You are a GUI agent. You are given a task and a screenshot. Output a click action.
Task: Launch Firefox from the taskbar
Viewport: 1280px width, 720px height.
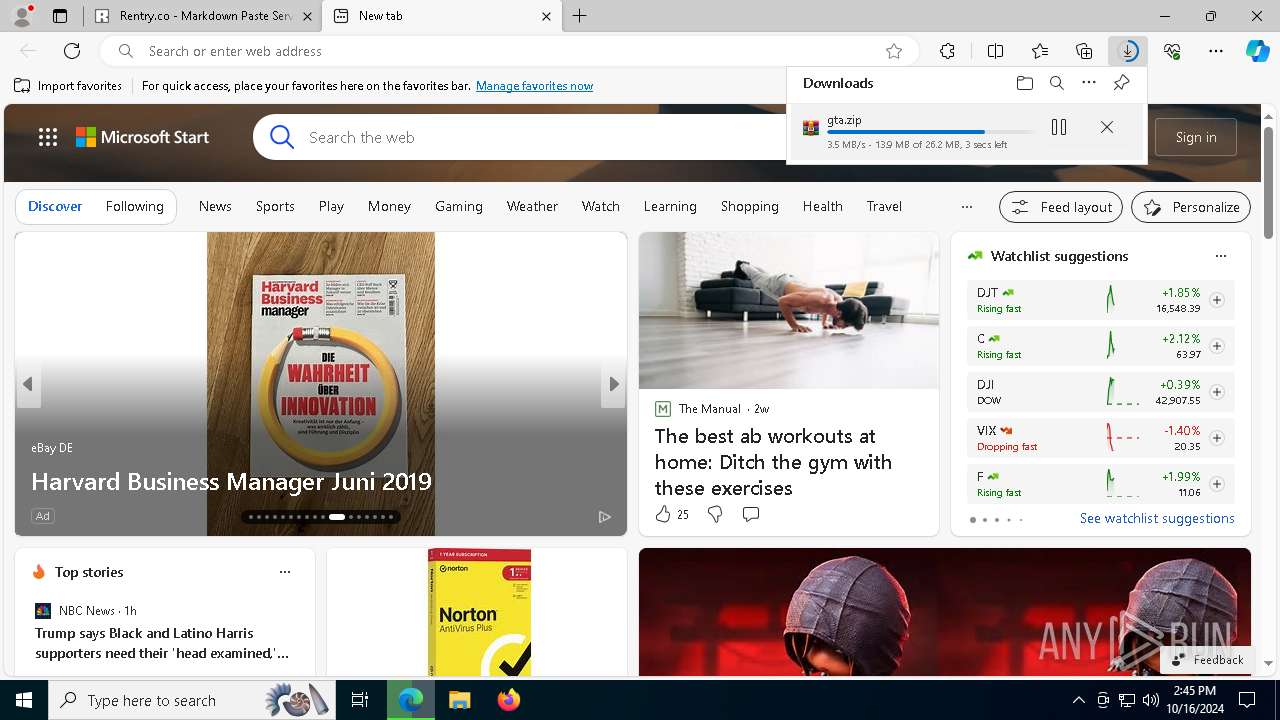[509, 700]
